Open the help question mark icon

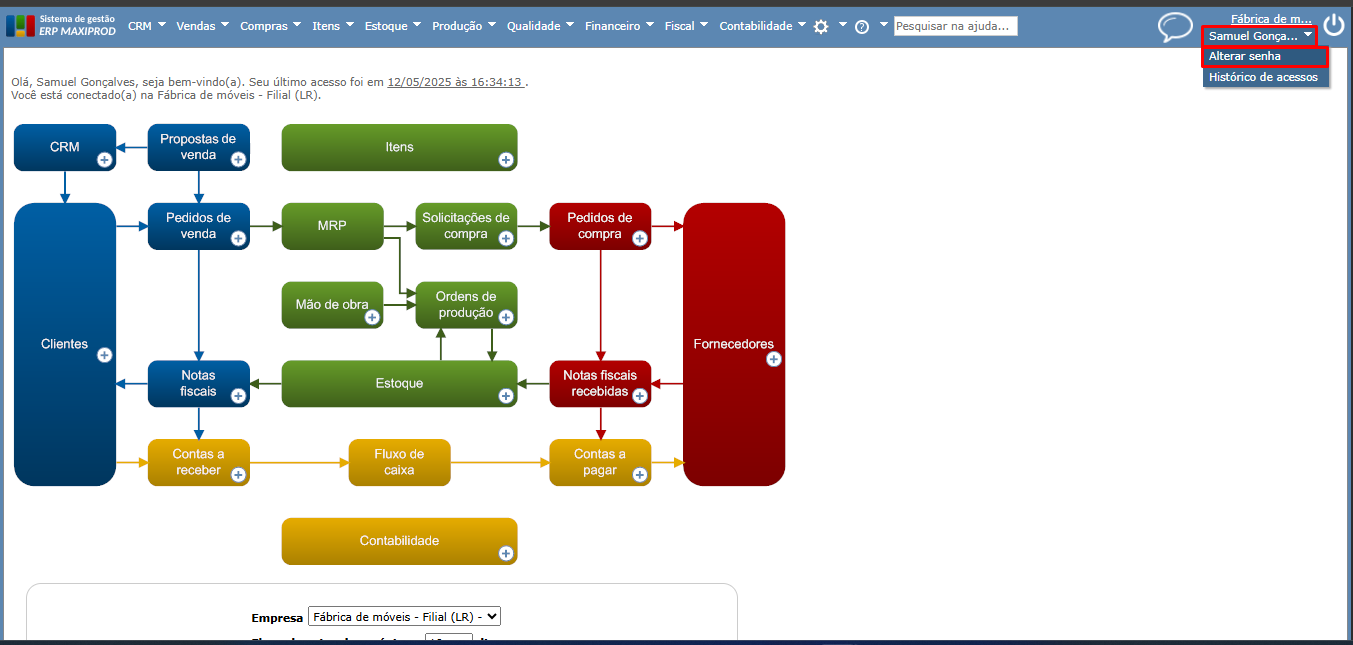(x=862, y=27)
